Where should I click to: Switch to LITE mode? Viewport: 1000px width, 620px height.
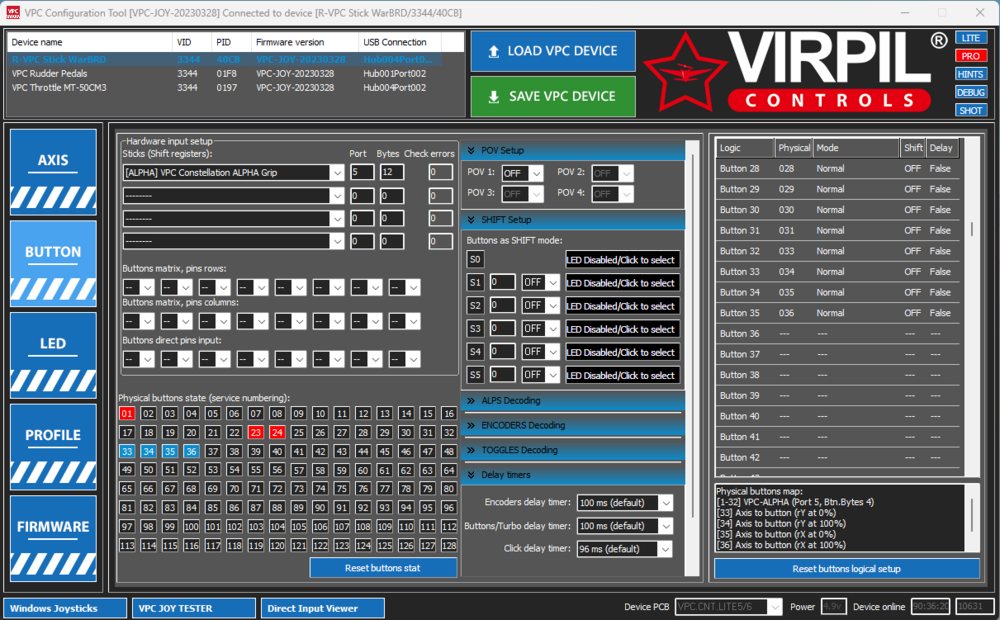971,38
